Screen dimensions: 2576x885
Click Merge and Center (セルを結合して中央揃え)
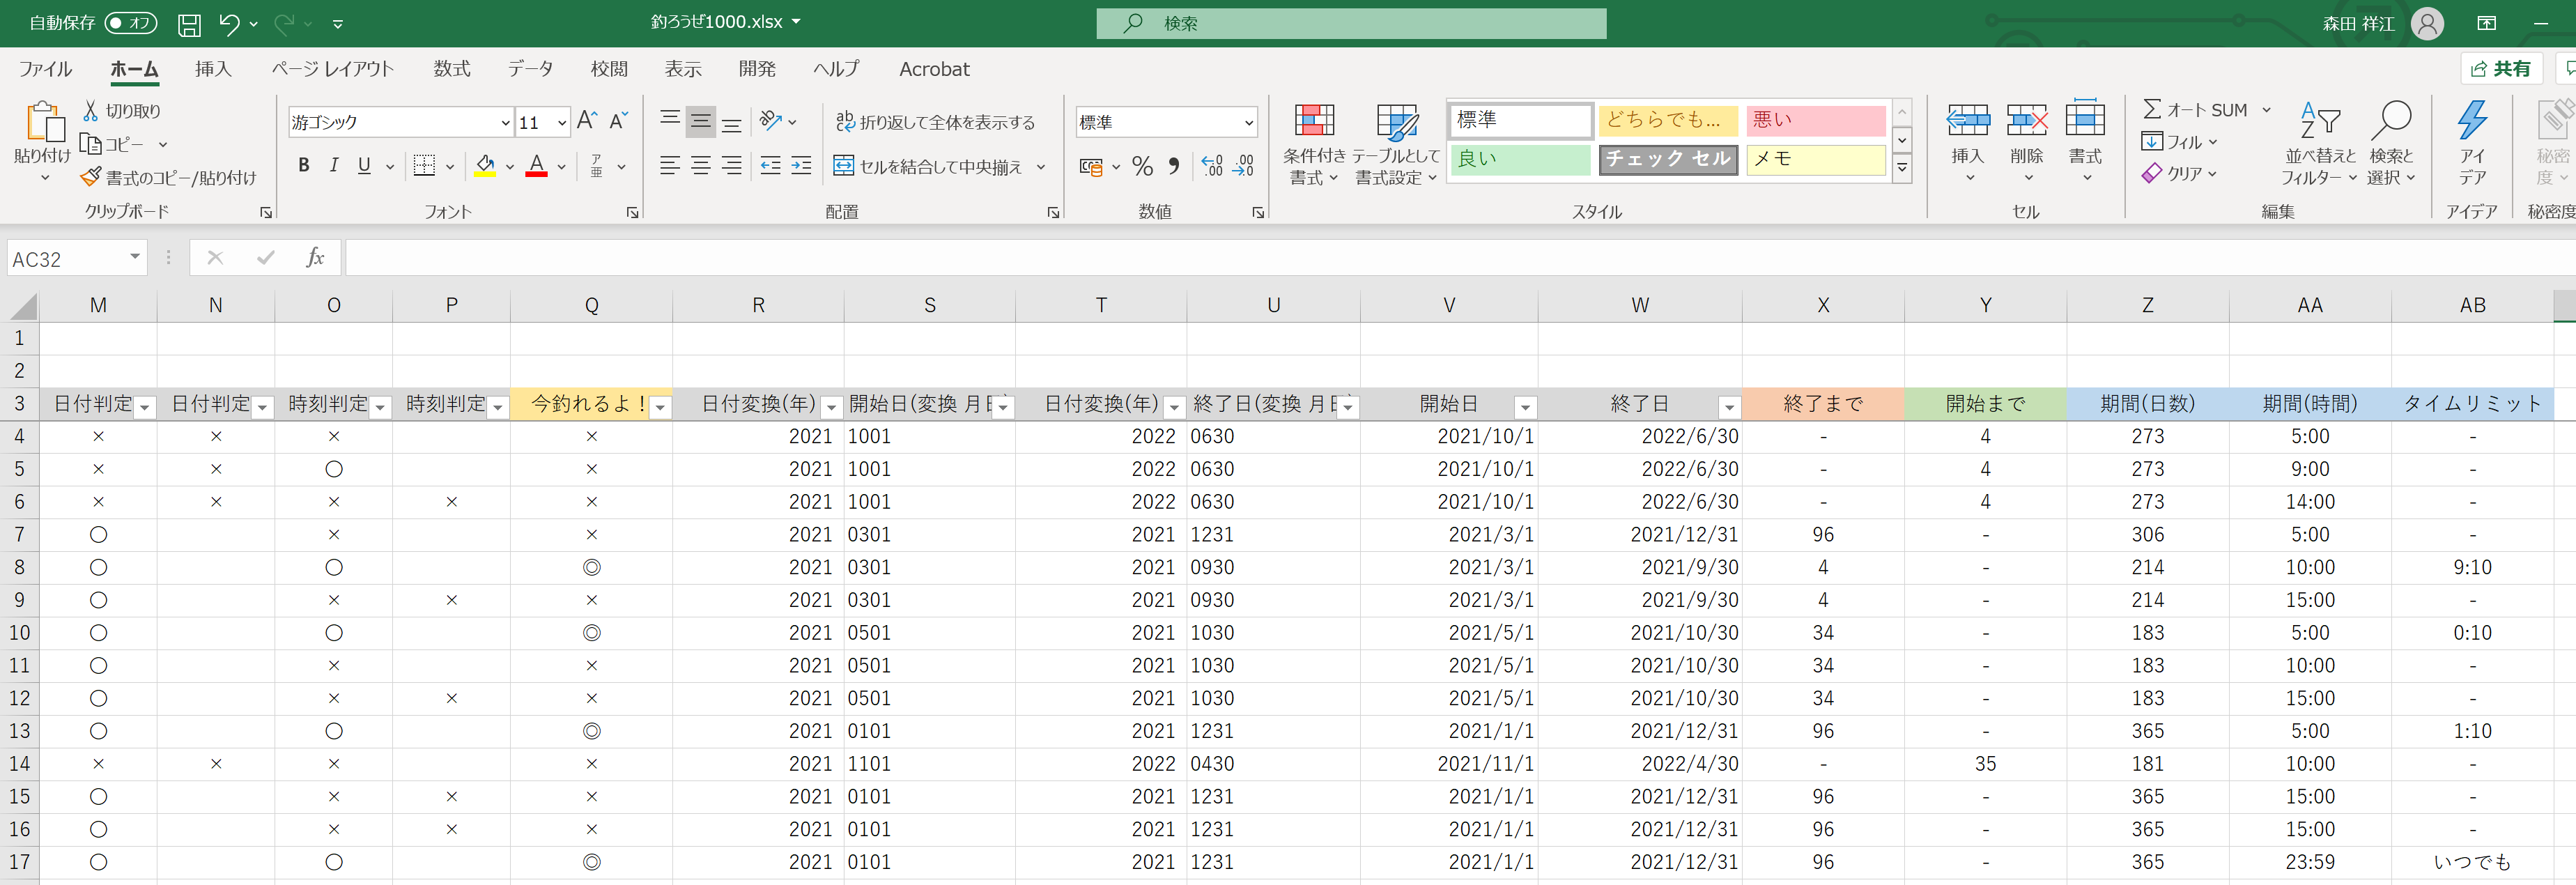(x=927, y=166)
